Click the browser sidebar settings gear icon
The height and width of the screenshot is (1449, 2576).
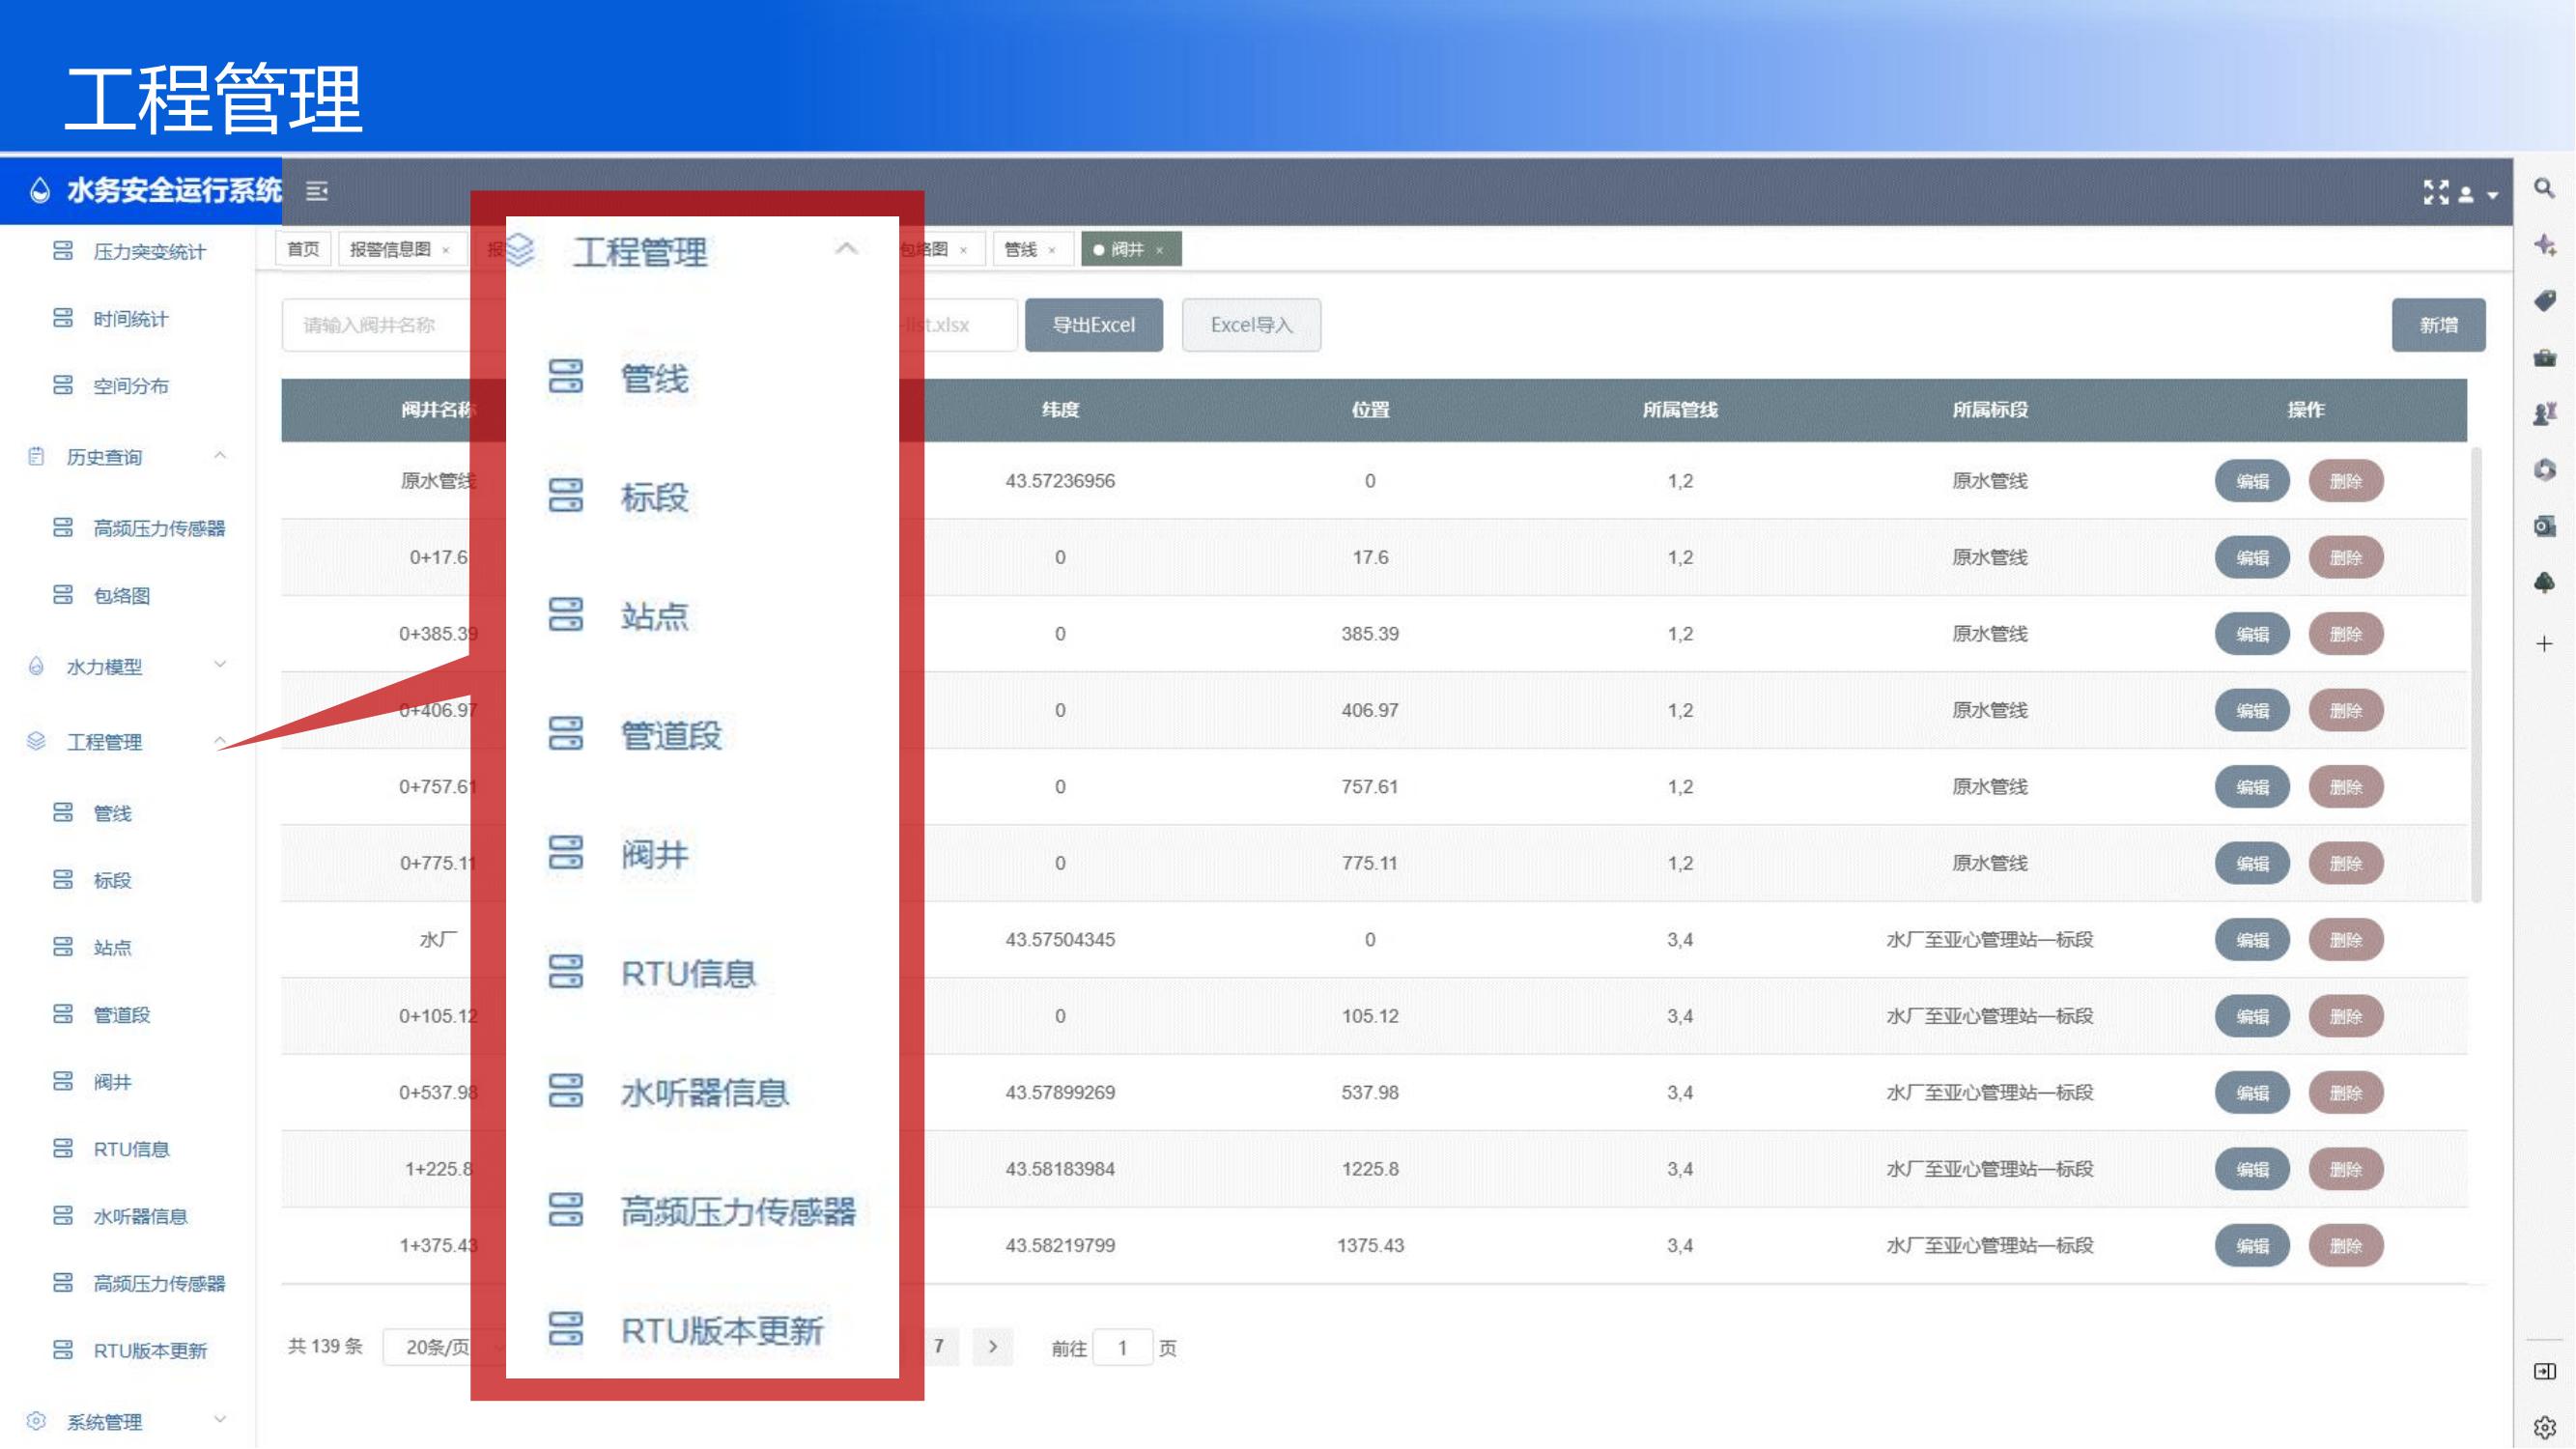pyautogui.click(x=2544, y=1427)
